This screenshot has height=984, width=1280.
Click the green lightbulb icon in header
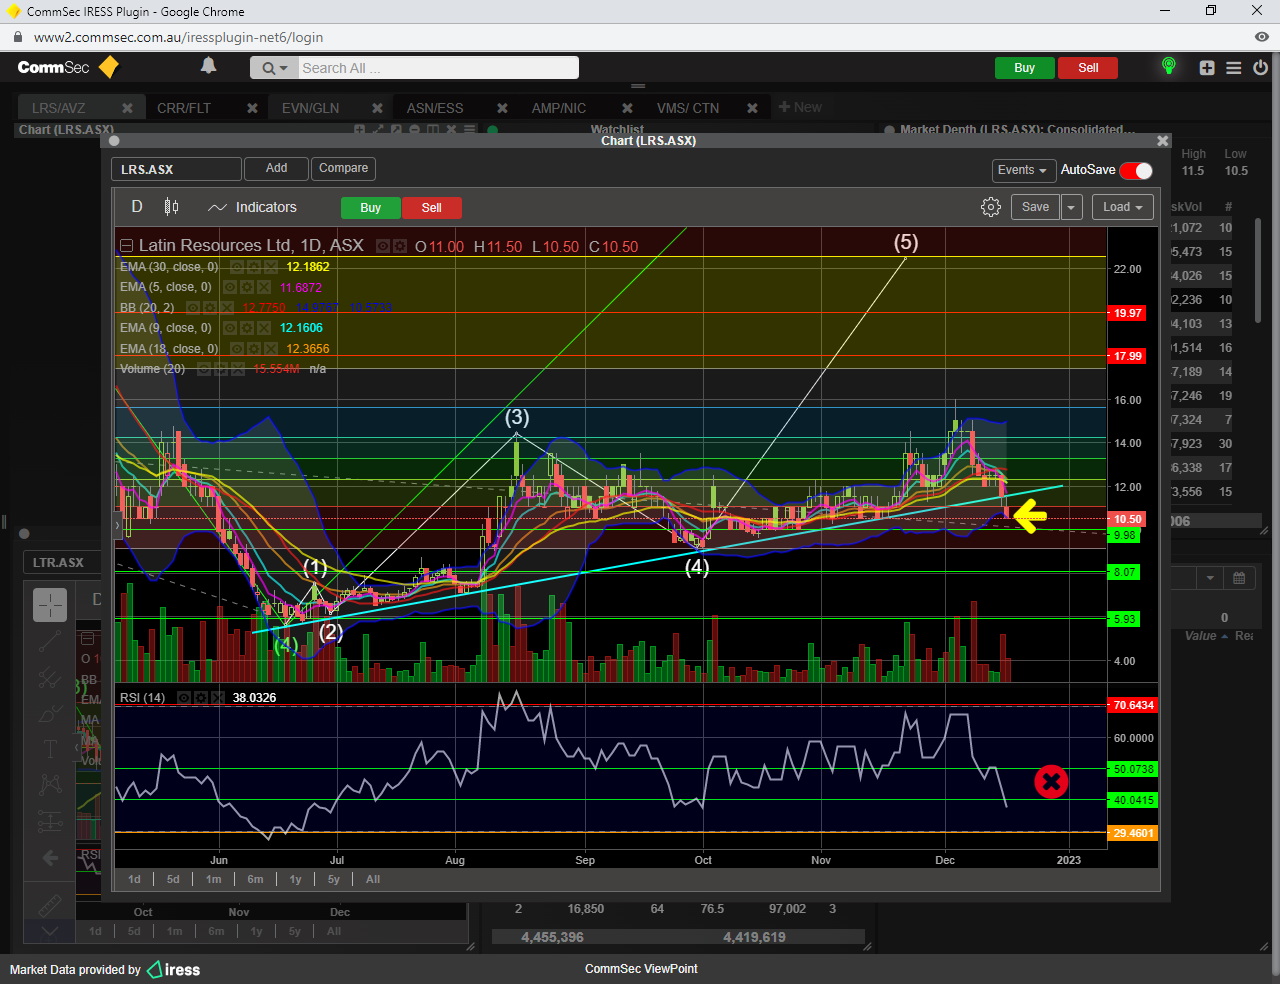pyautogui.click(x=1168, y=66)
